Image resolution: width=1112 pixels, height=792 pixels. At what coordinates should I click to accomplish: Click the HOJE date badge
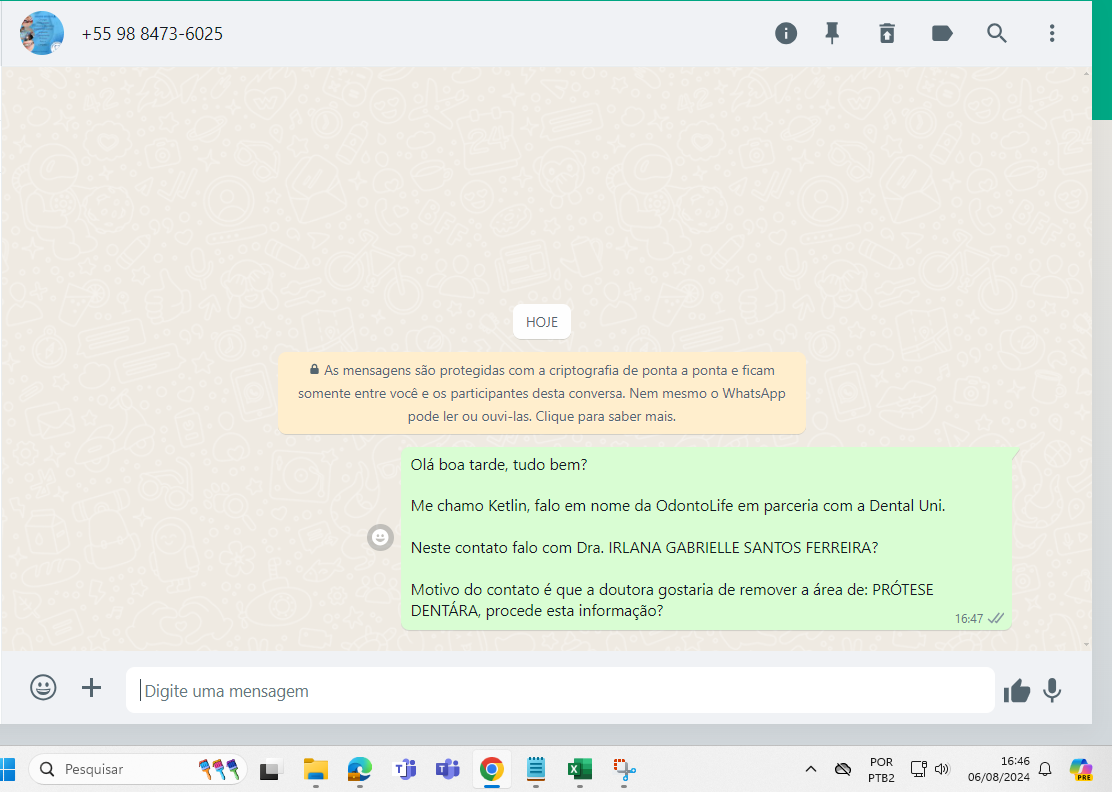(542, 322)
